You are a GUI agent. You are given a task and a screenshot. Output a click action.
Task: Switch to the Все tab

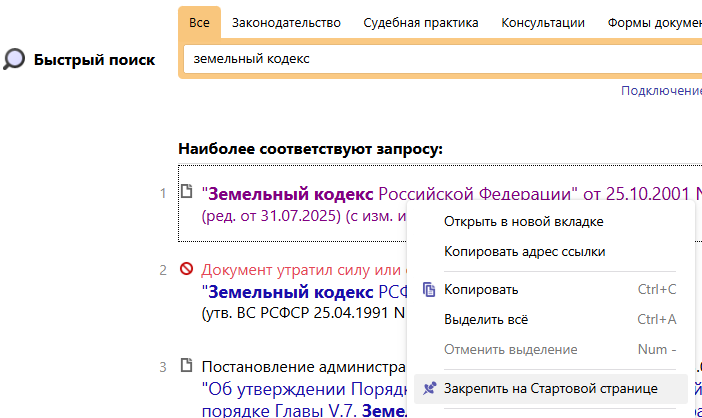199,23
